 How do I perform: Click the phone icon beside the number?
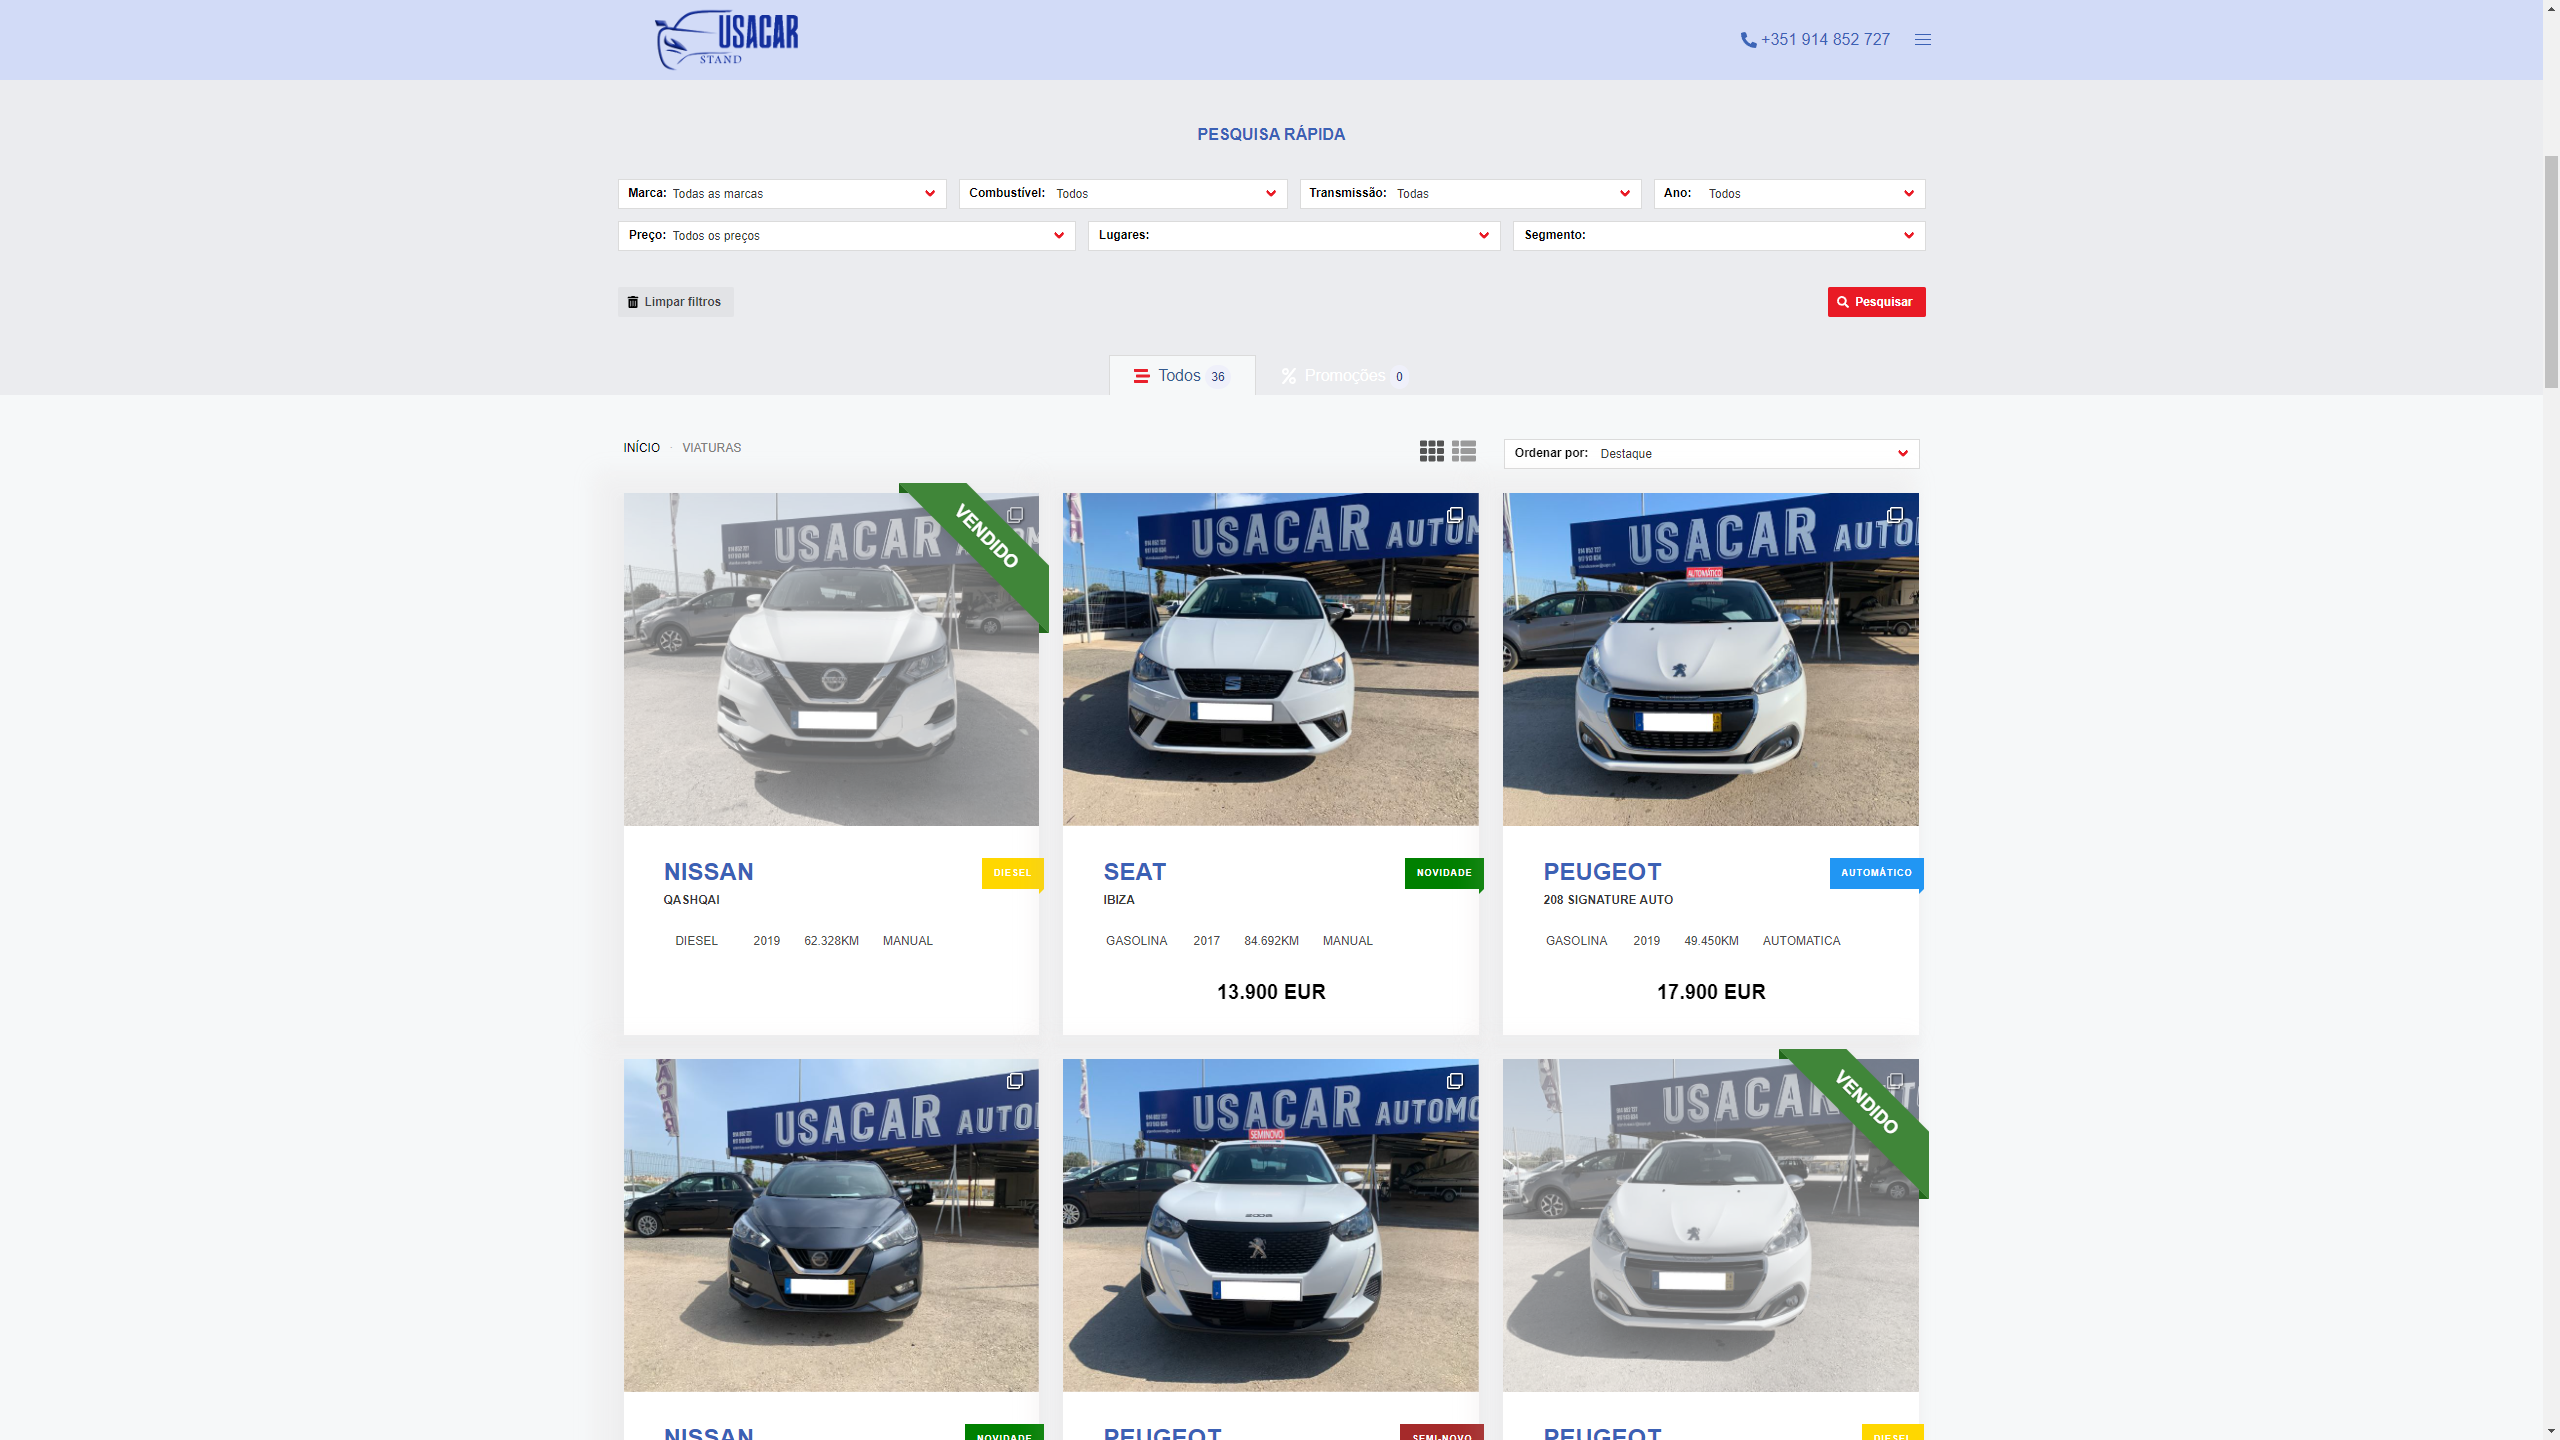[1748, 40]
